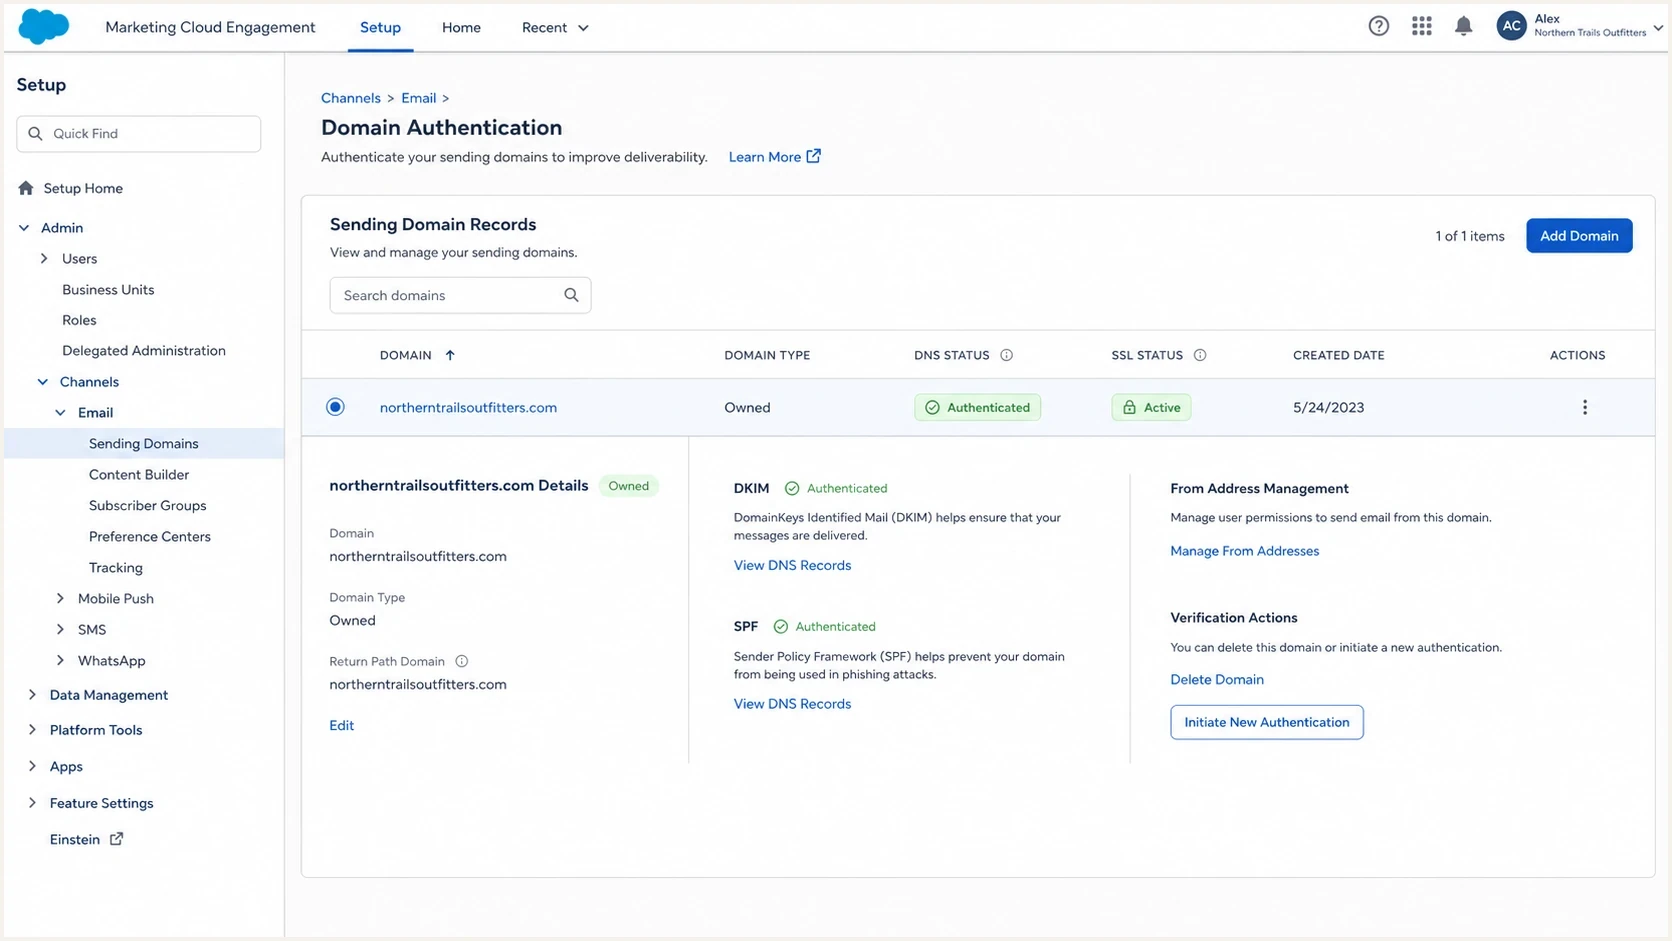
Task: Click the Learn More external link icon
Action: [813, 156]
